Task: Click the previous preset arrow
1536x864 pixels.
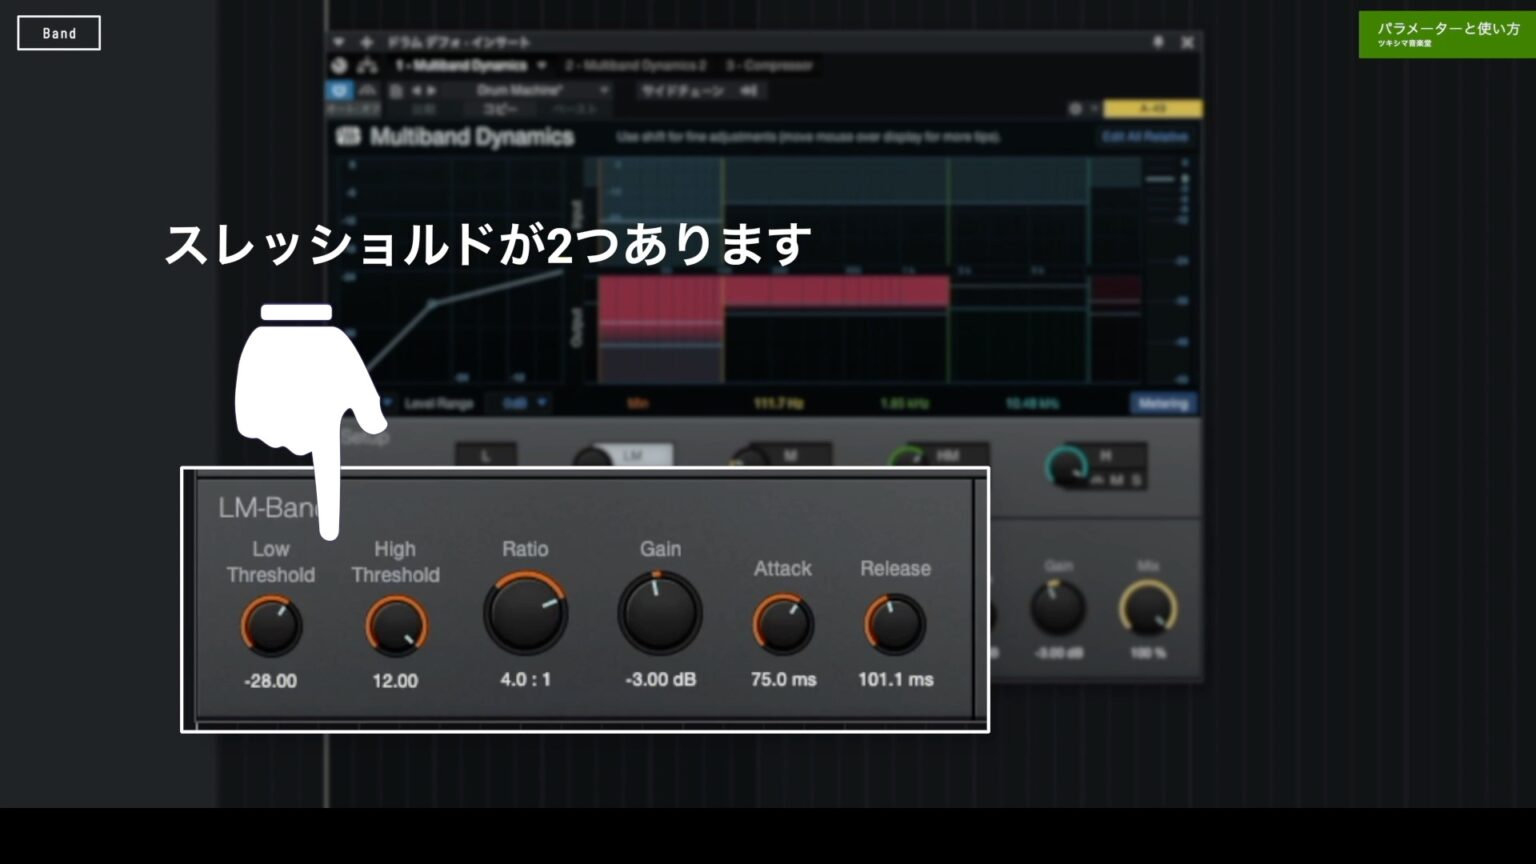Action: [416, 90]
